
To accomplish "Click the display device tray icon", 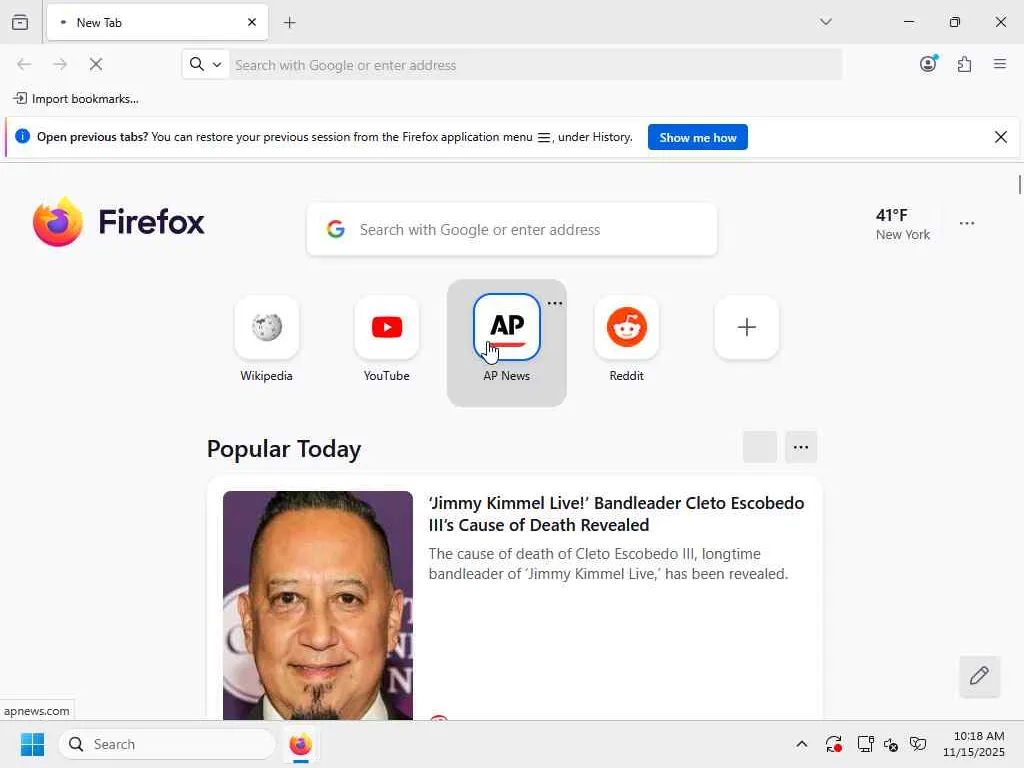I will coord(865,744).
